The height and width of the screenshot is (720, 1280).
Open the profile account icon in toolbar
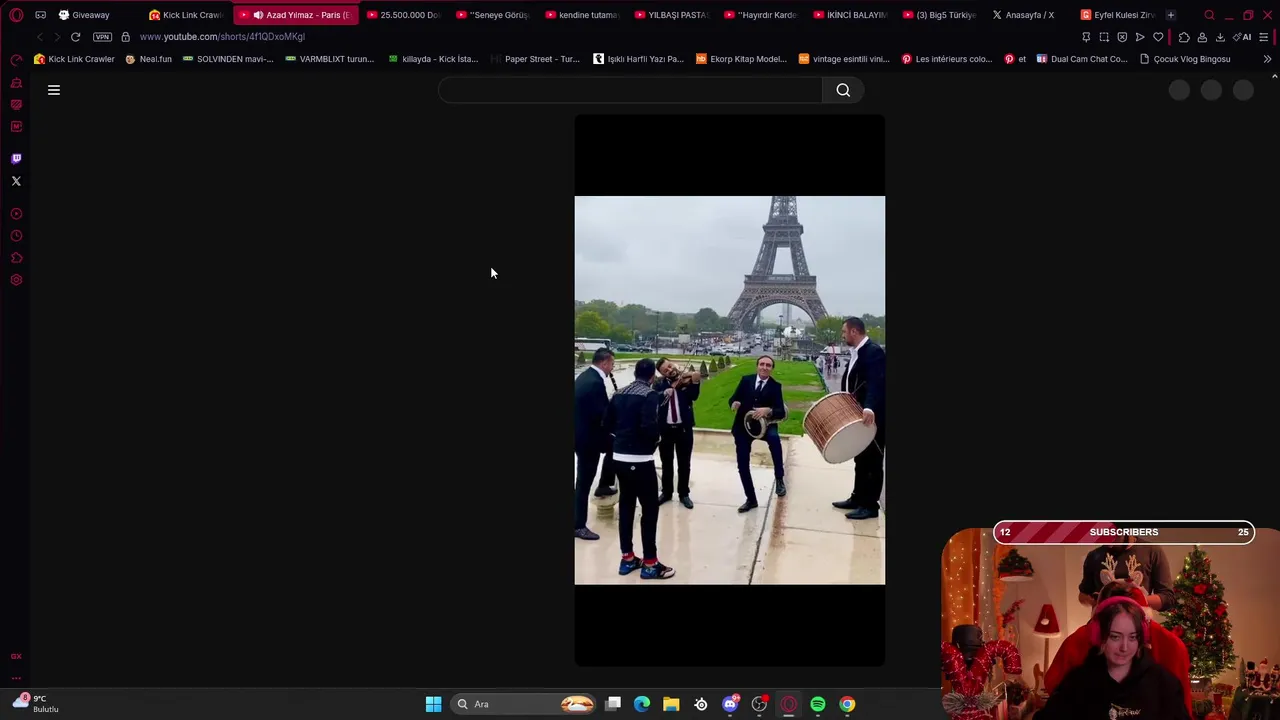[1202, 37]
